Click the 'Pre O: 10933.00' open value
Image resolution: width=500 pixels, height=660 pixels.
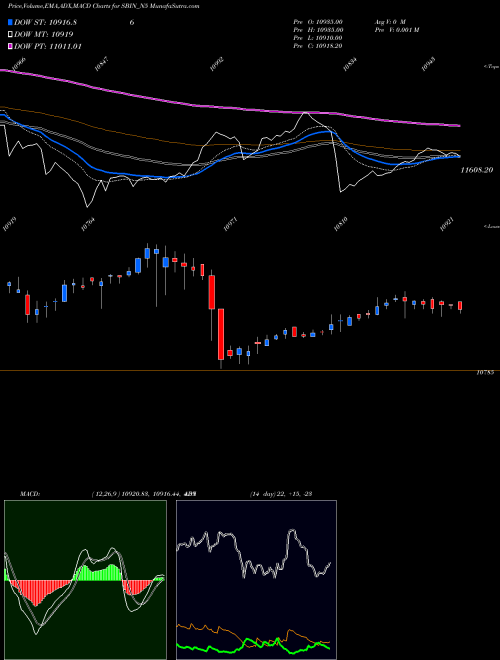click(x=318, y=22)
